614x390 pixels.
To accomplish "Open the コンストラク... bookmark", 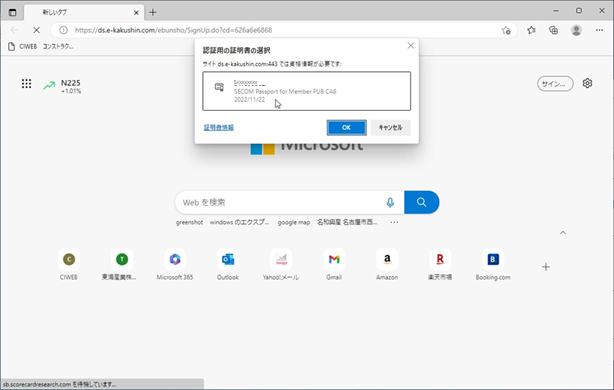I will [x=58, y=47].
